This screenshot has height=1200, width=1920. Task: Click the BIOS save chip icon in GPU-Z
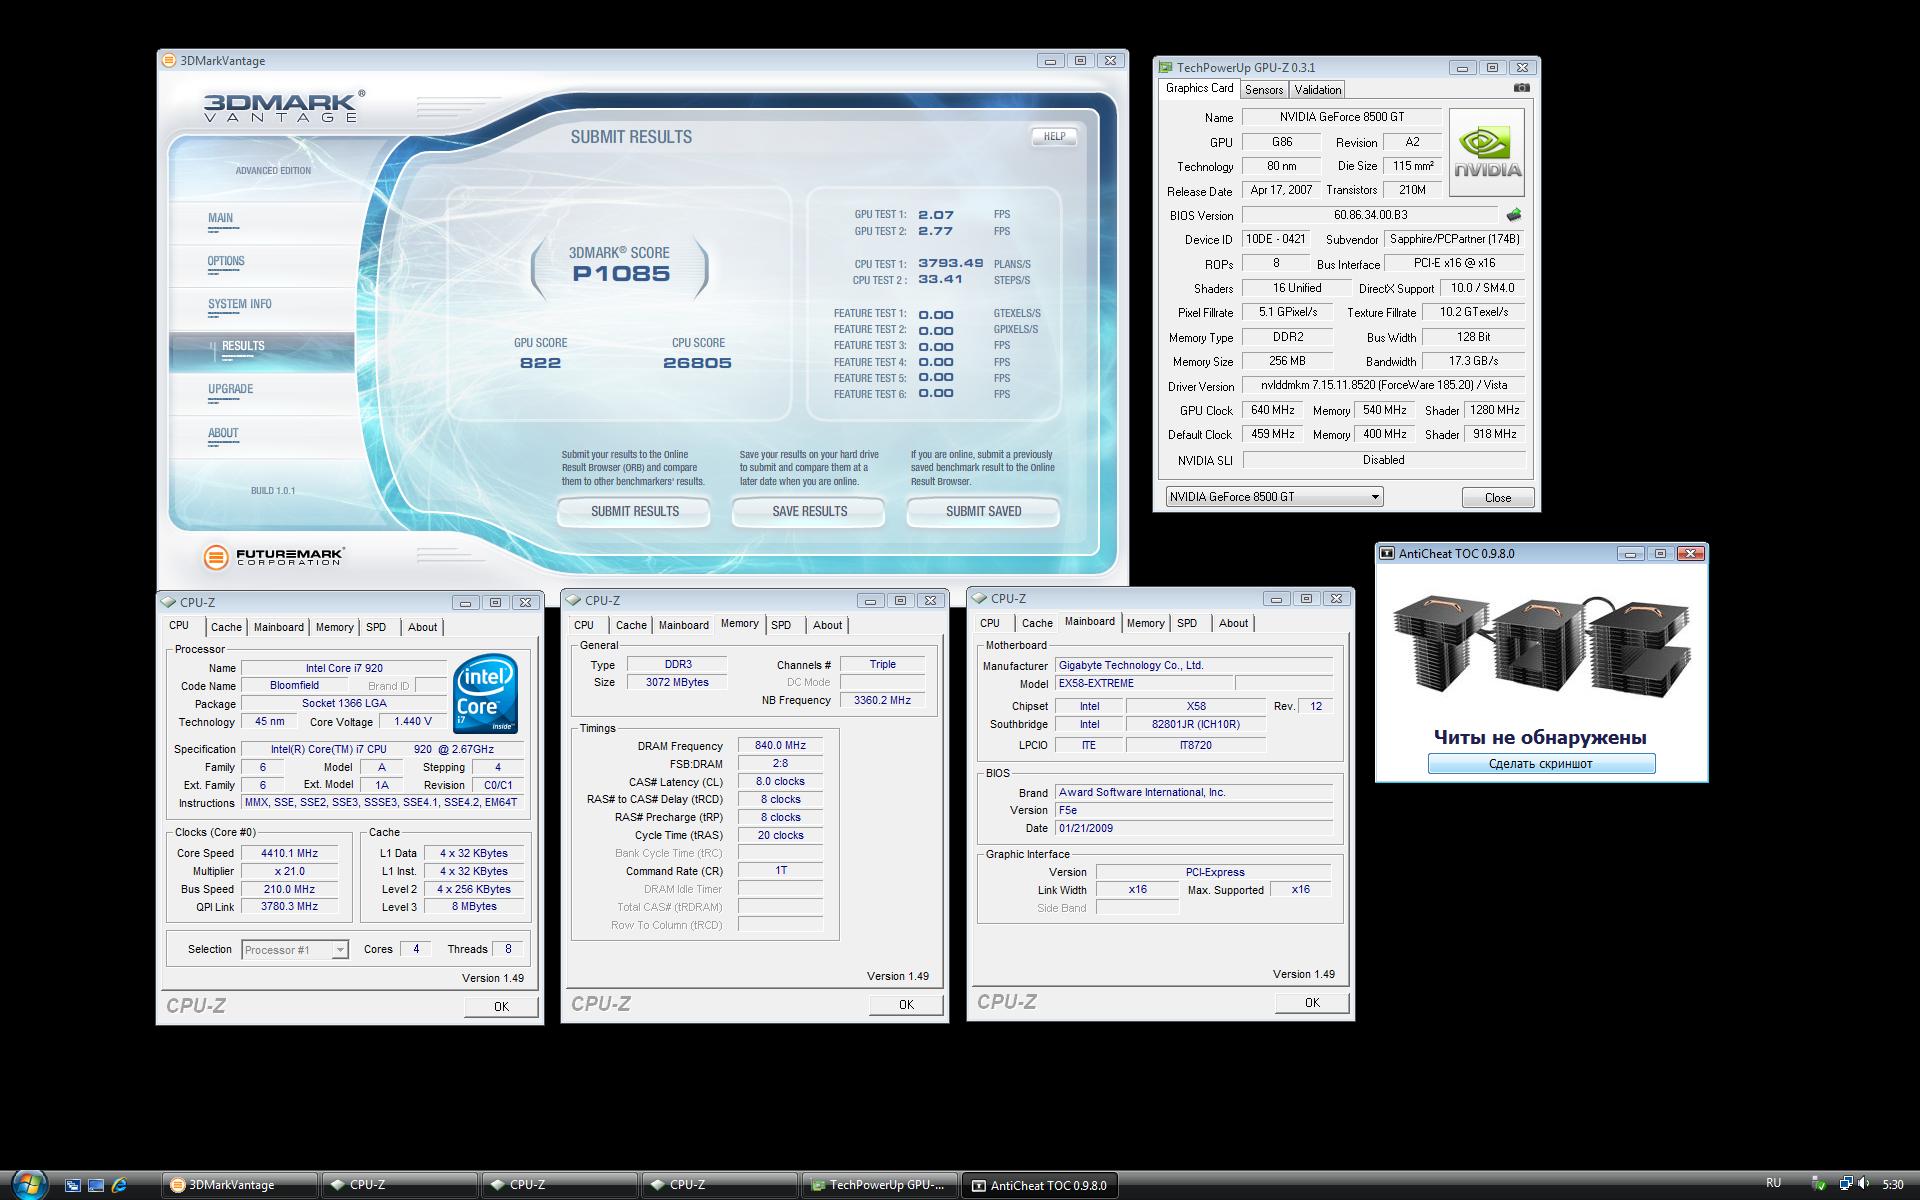point(1514,215)
